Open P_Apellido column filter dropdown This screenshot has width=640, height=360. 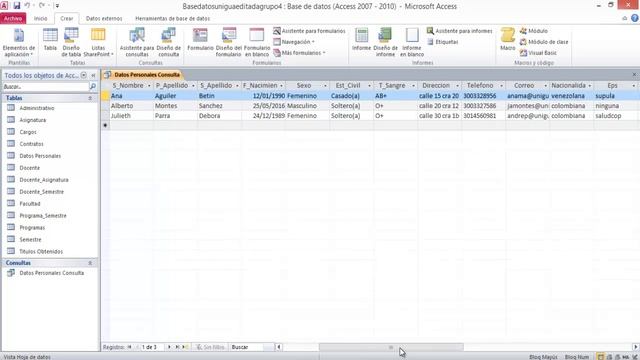pos(193,86)
